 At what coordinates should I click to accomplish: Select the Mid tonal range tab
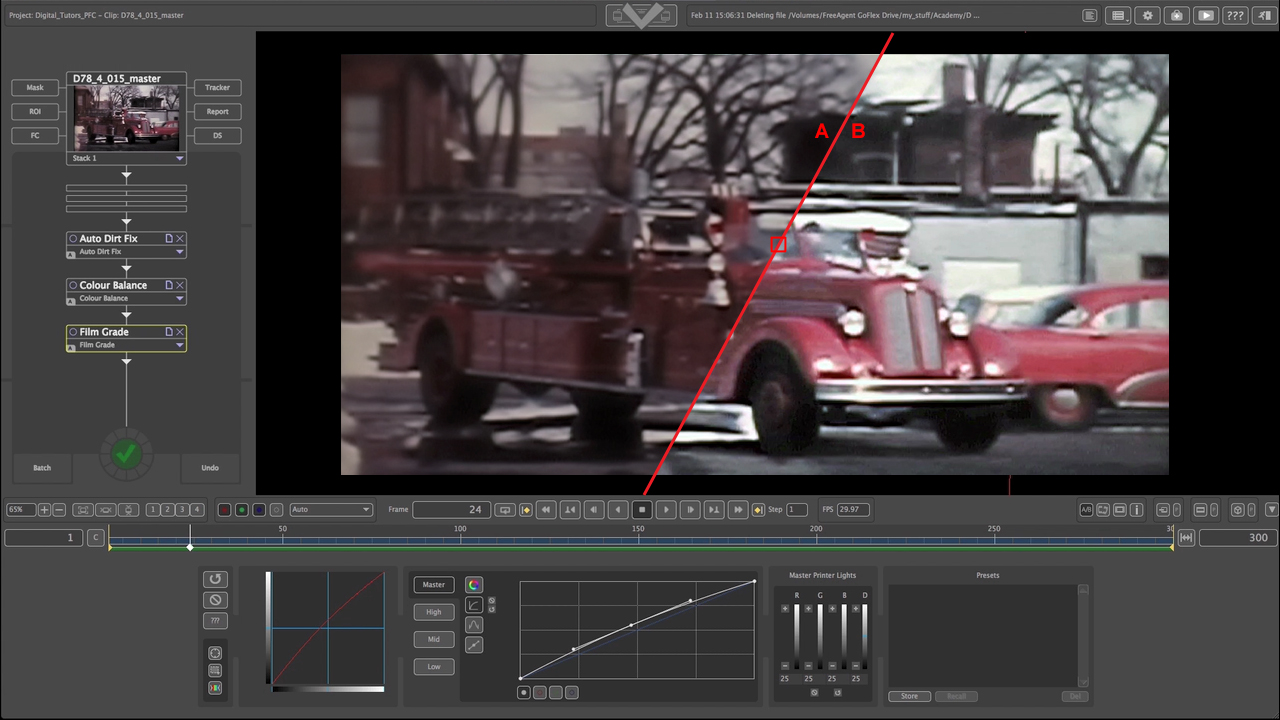pos(434,639)
